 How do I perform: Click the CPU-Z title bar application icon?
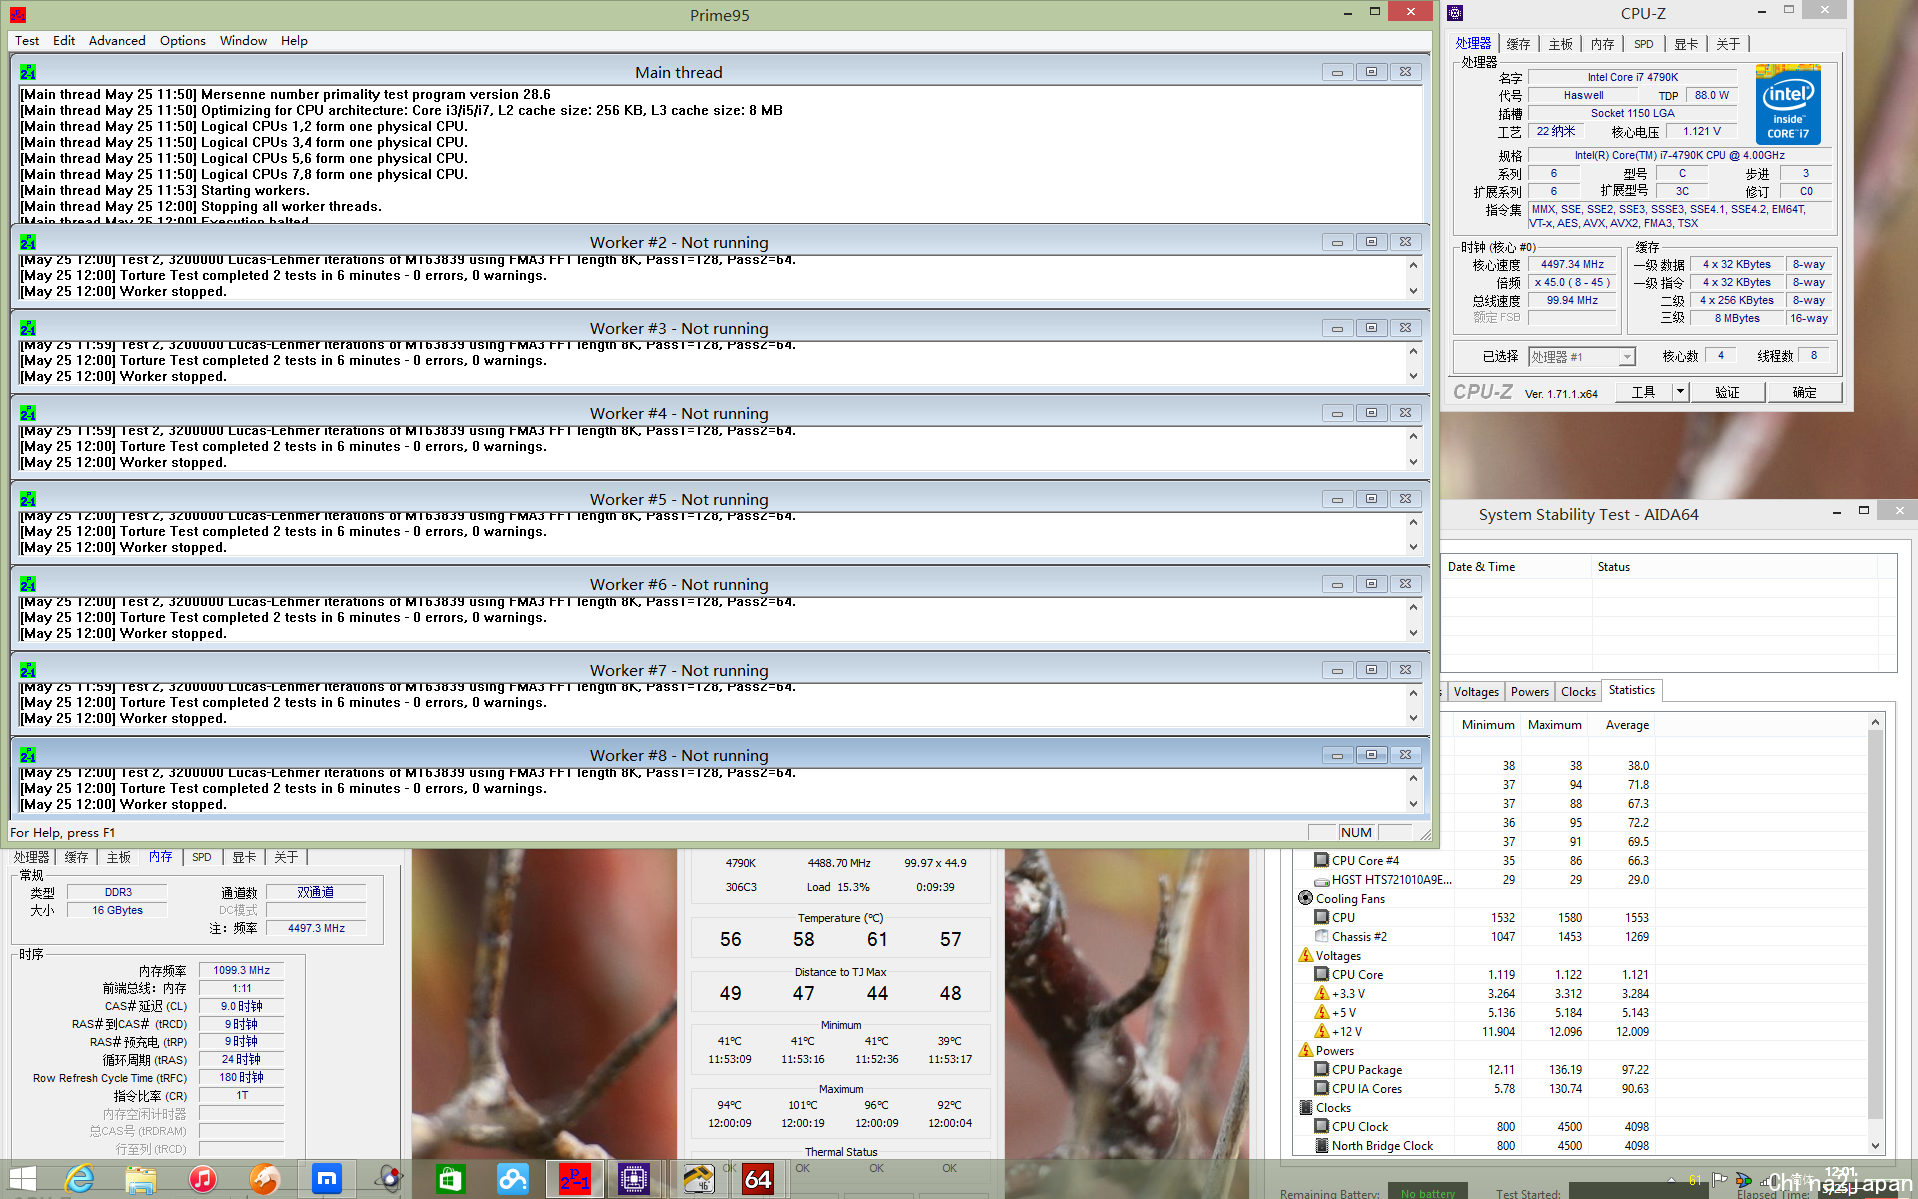tap(1455, 13)
